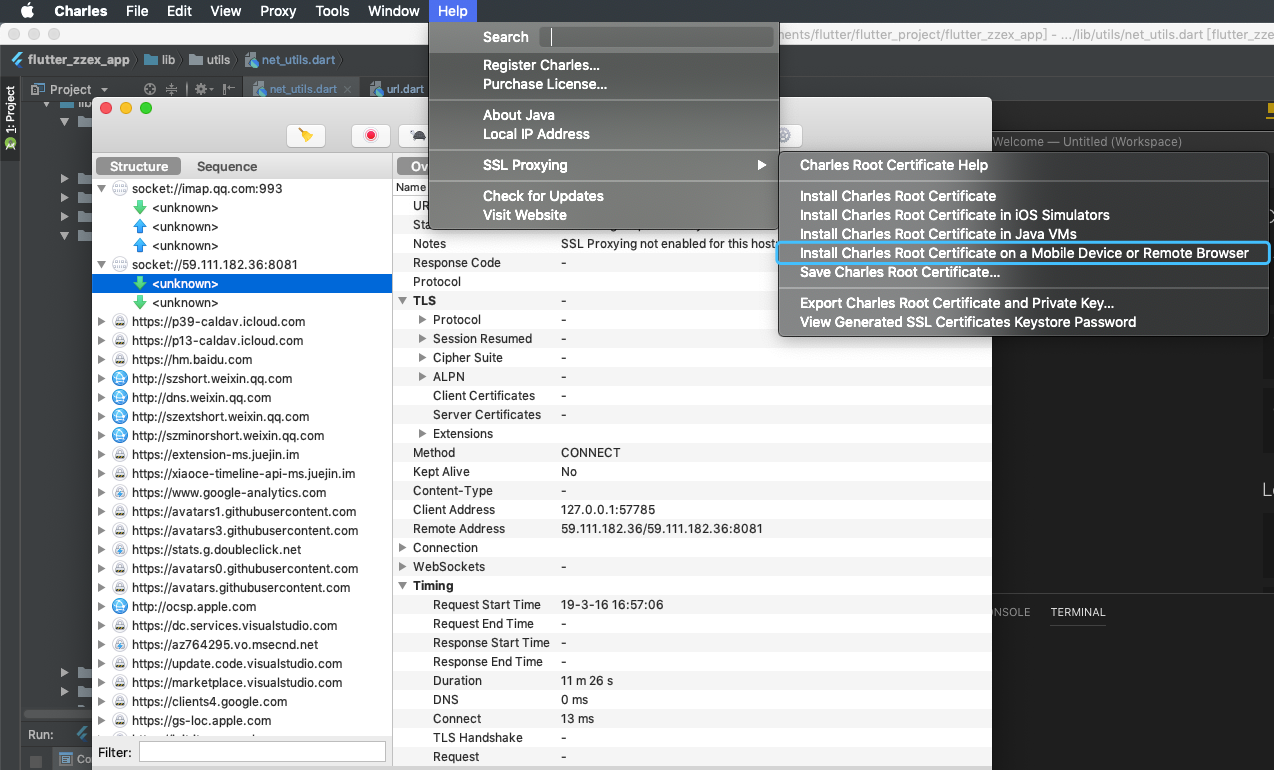Click the Hide panel icon in Project toolbar
Viewport: 1274px width, 770px height.
pos(229,89)
